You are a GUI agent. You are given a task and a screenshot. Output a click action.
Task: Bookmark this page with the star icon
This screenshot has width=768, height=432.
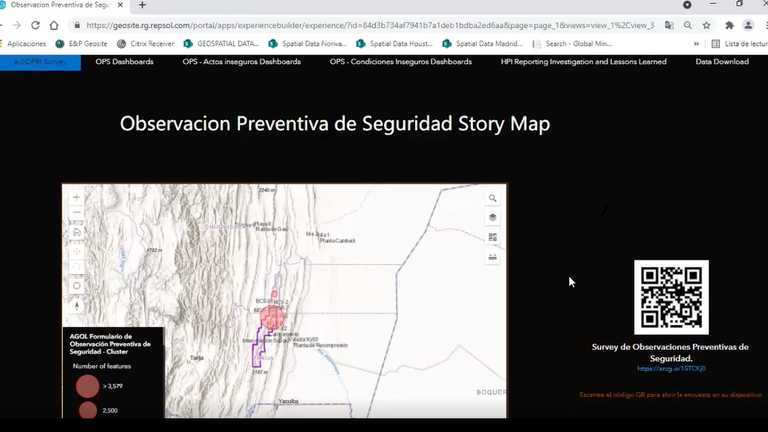click(707, 25)
